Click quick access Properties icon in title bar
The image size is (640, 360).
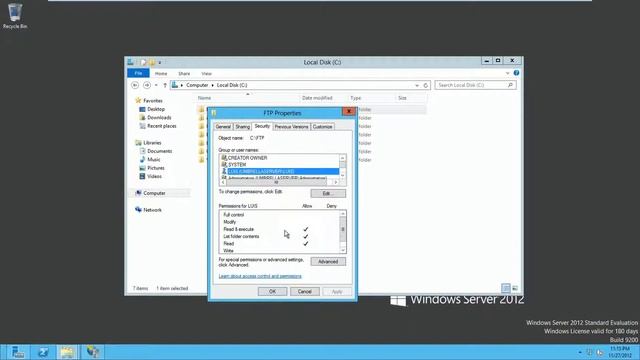pyautogui.click(x=143, y=62)
